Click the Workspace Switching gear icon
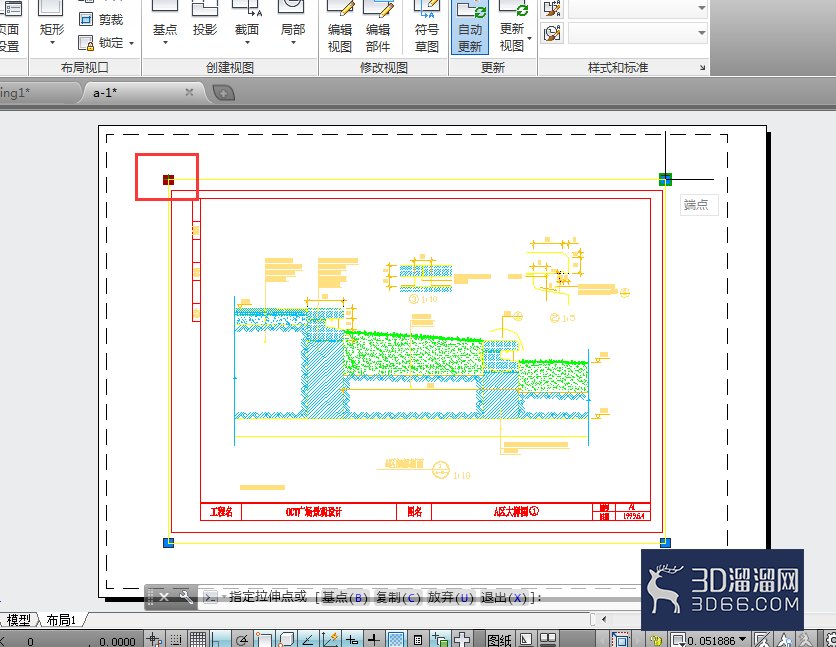 coord(831,640)
